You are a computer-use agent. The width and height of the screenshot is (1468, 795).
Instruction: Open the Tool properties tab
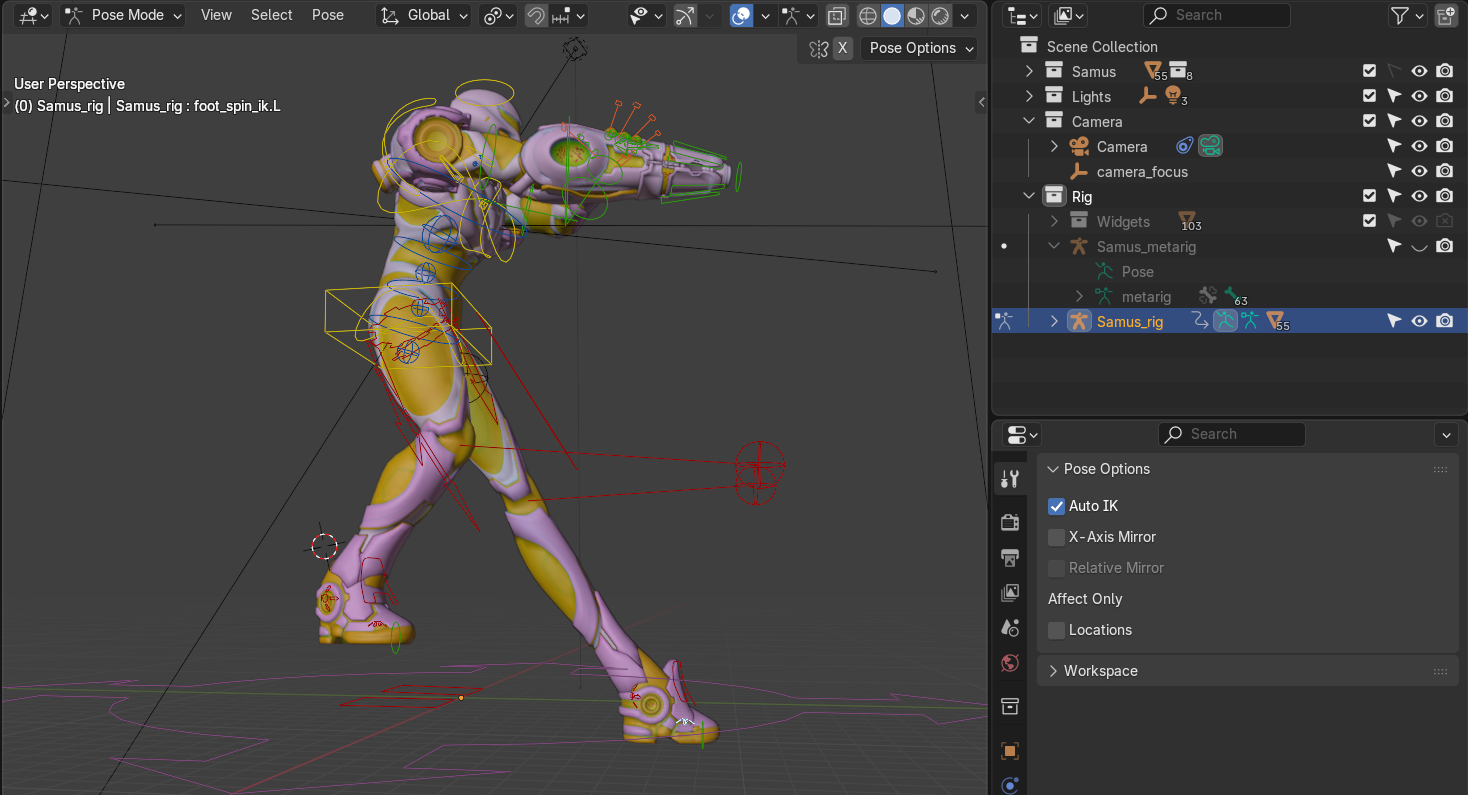1010,479
